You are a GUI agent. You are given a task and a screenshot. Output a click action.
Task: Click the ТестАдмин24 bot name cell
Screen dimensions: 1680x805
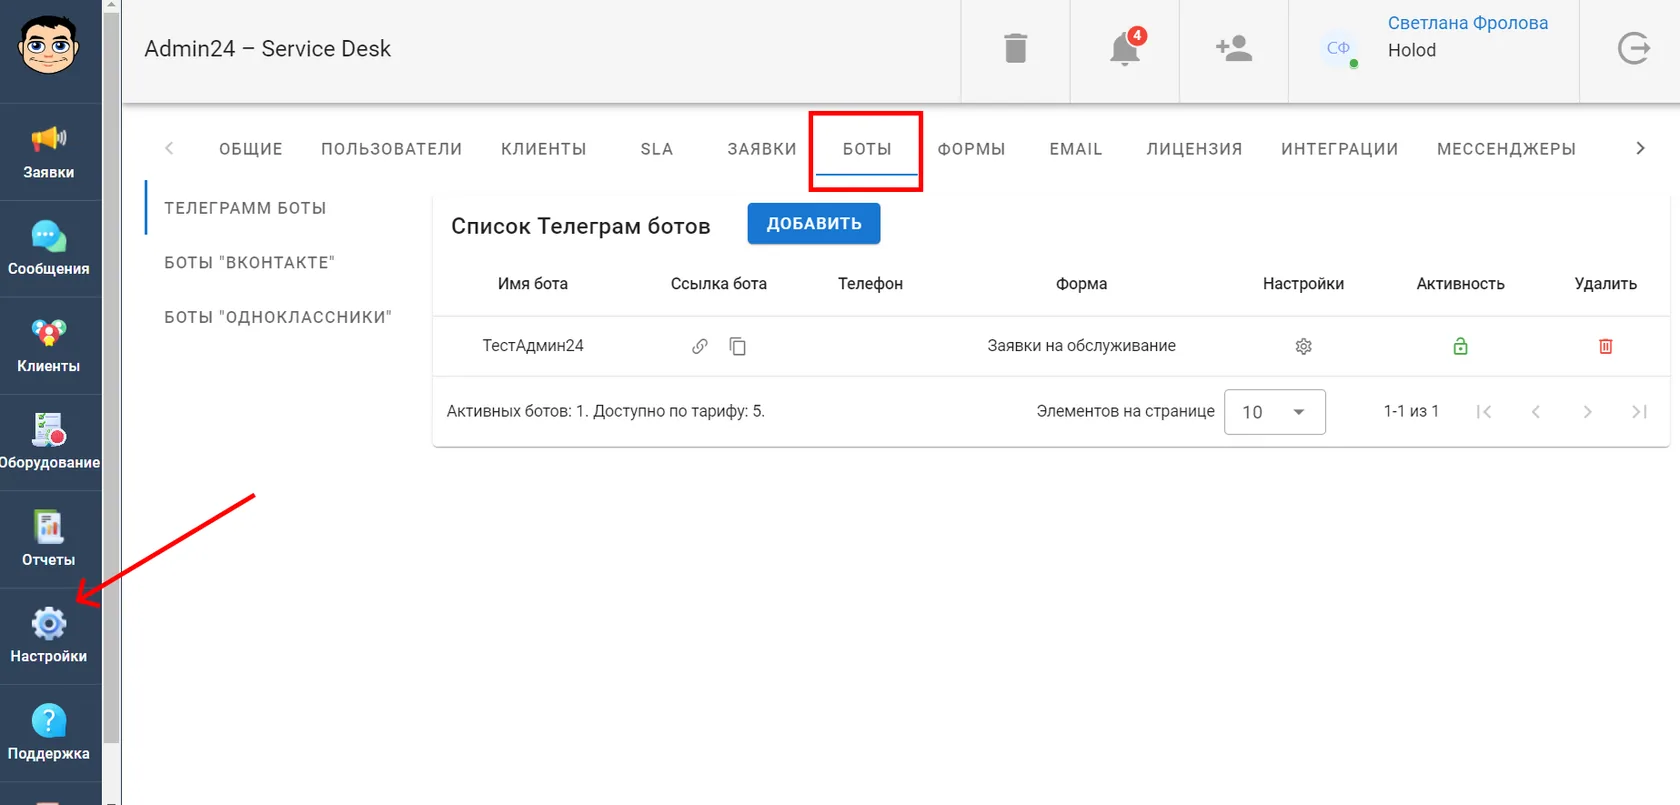click(533, 346)
